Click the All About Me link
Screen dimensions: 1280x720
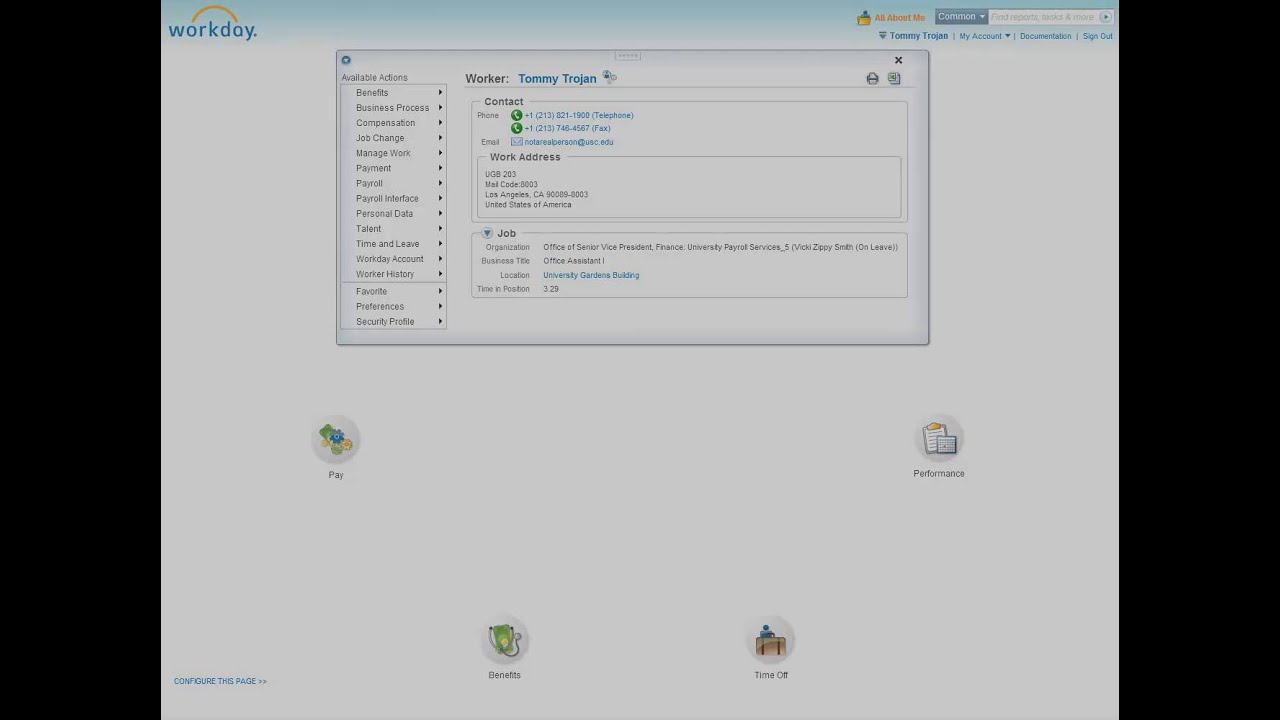(x=900, y=18)
